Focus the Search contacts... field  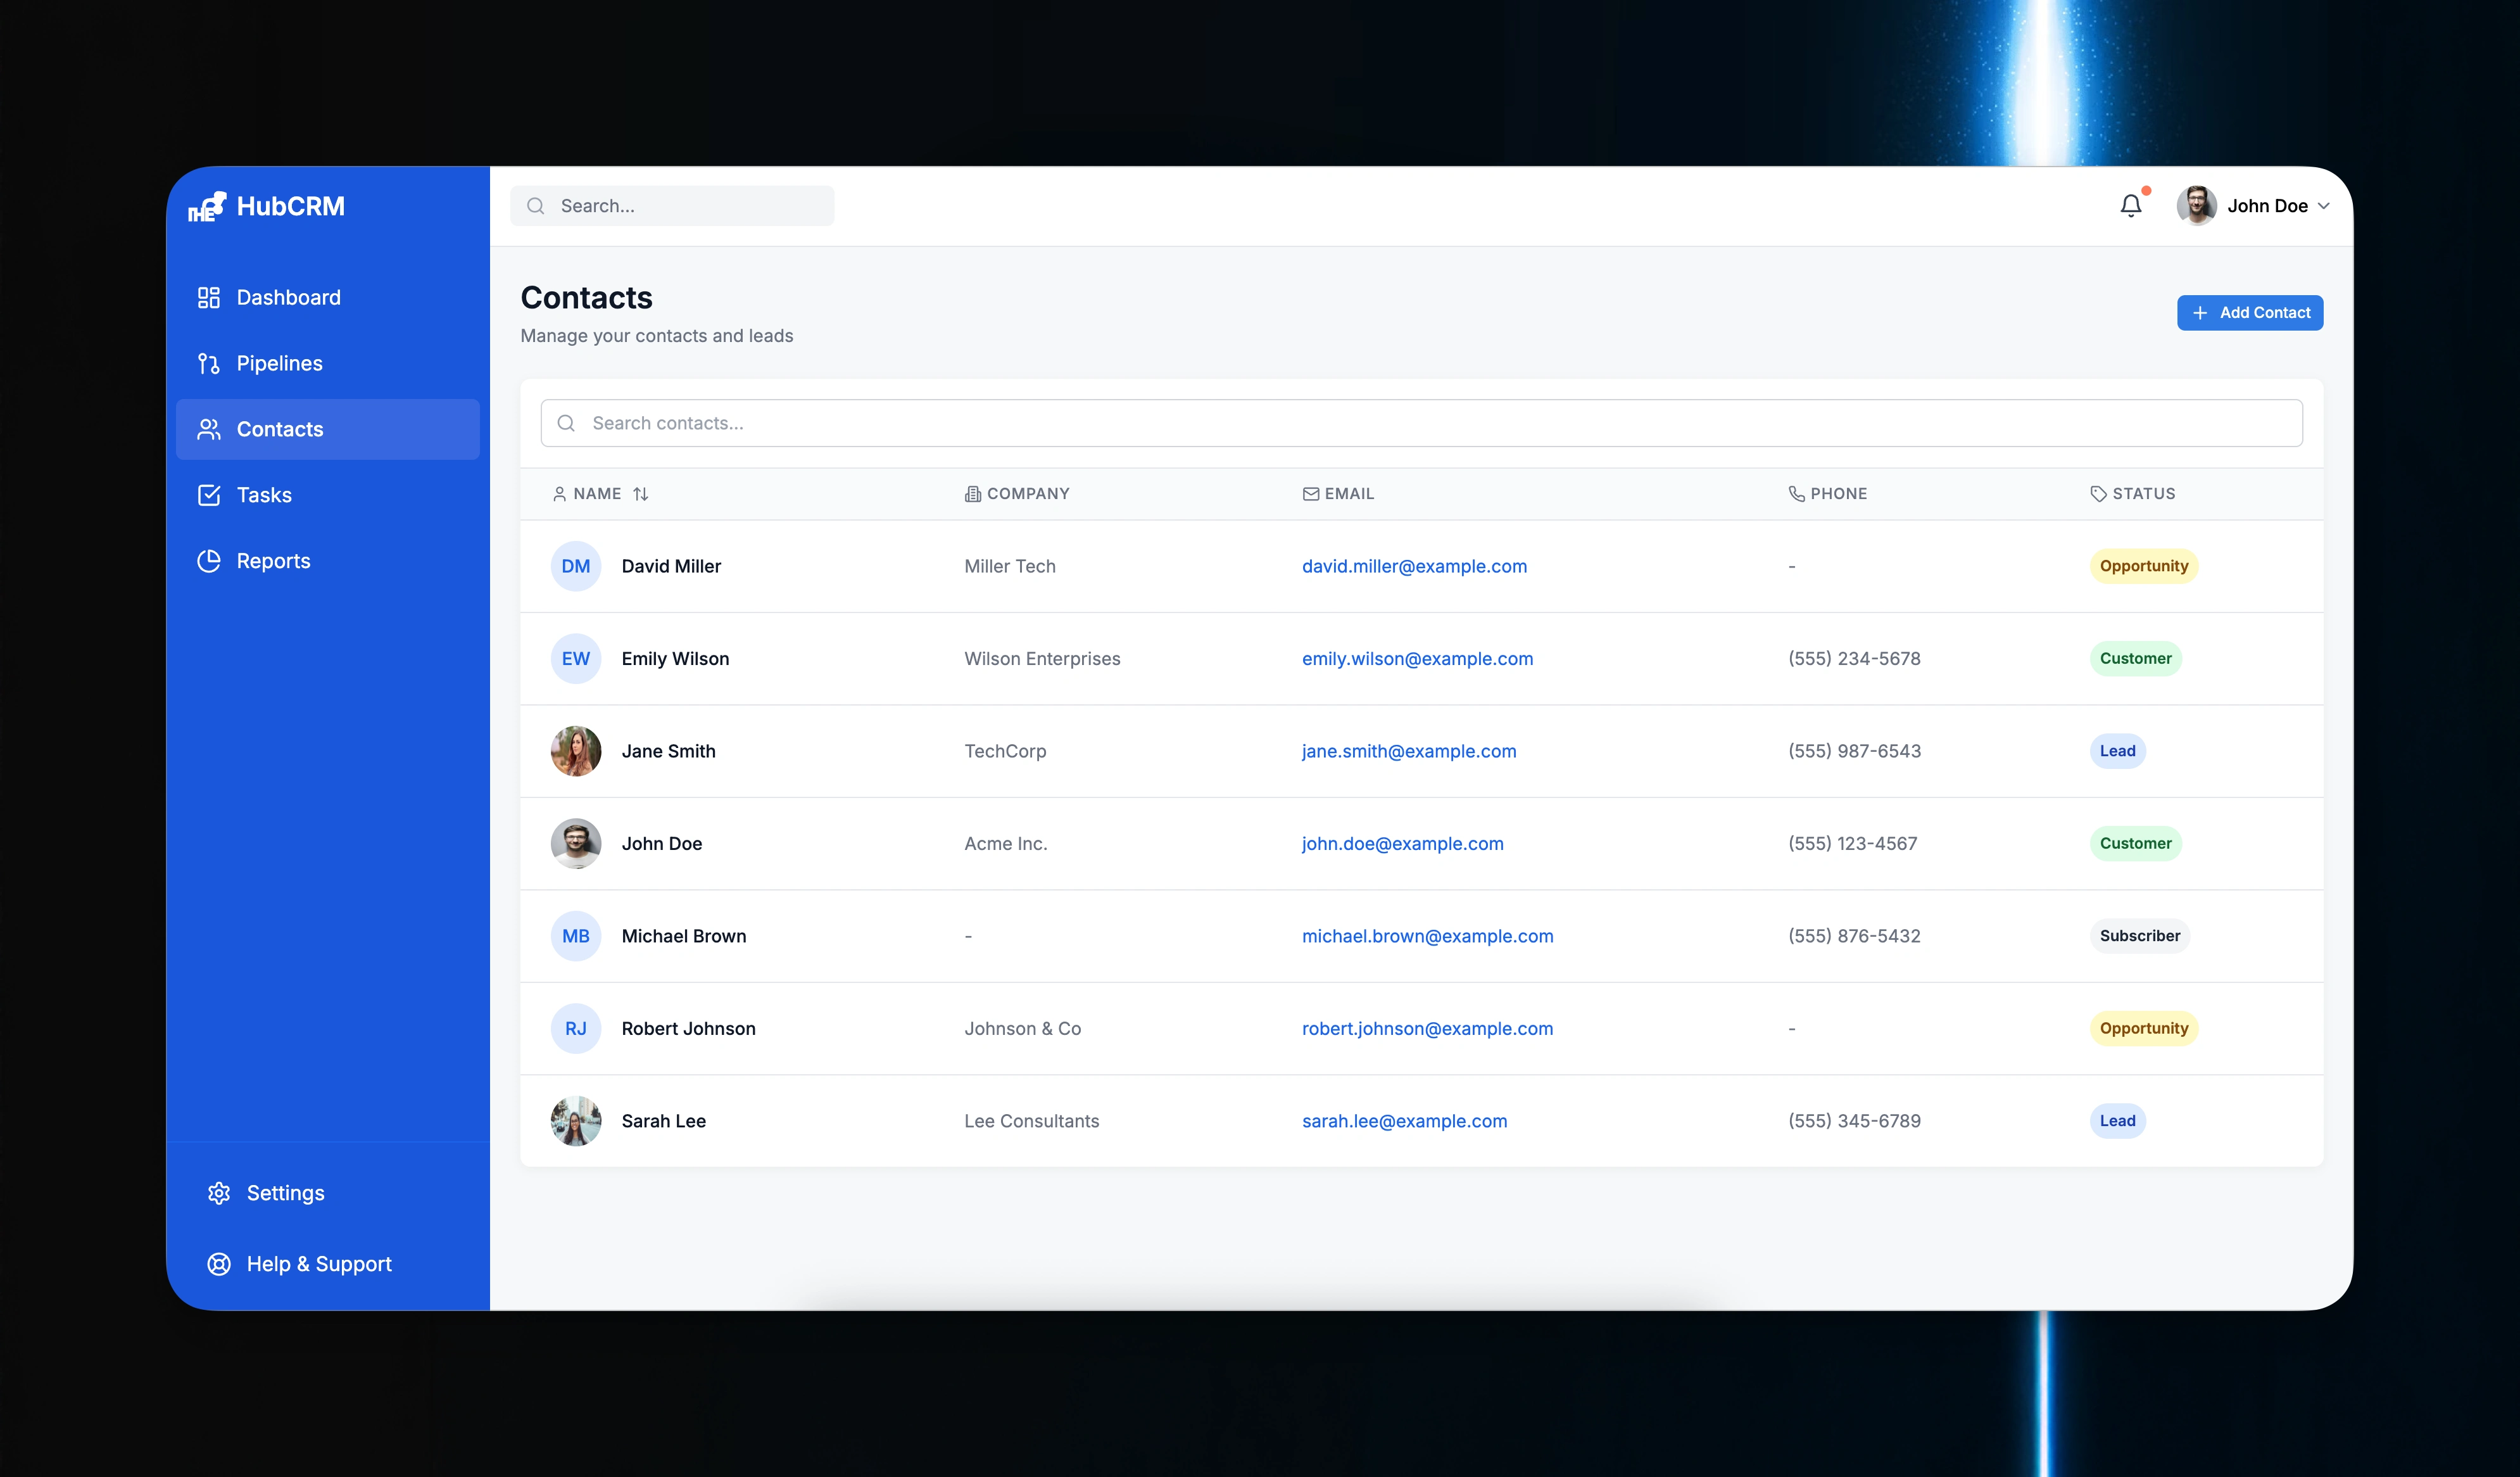1421,423
